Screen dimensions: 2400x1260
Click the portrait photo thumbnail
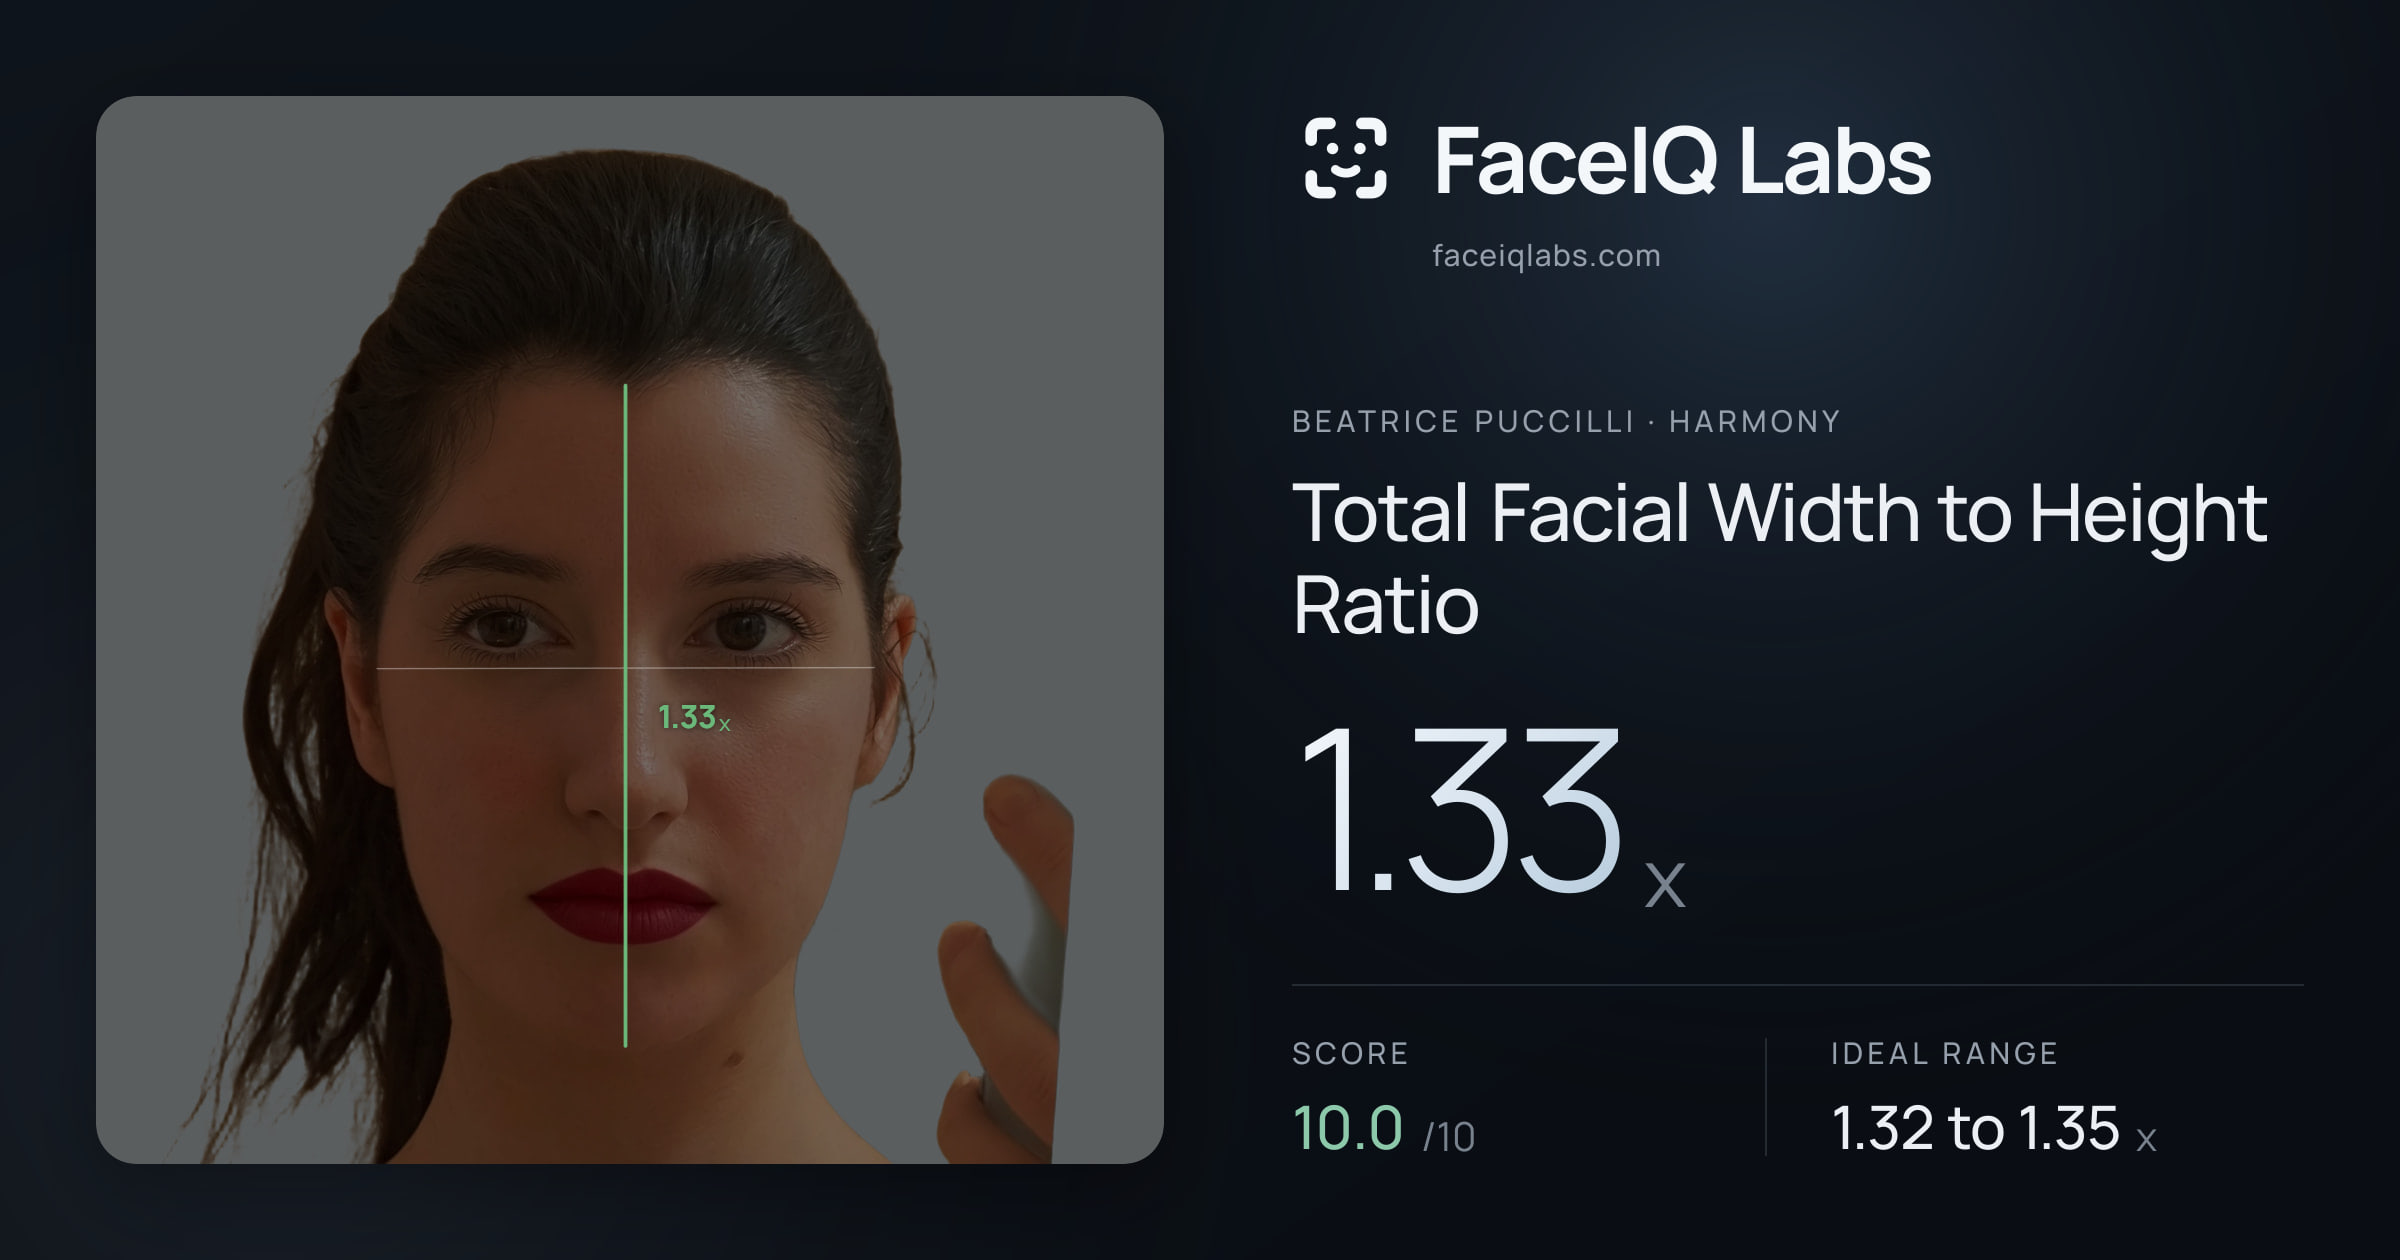[x=630, y=630]
